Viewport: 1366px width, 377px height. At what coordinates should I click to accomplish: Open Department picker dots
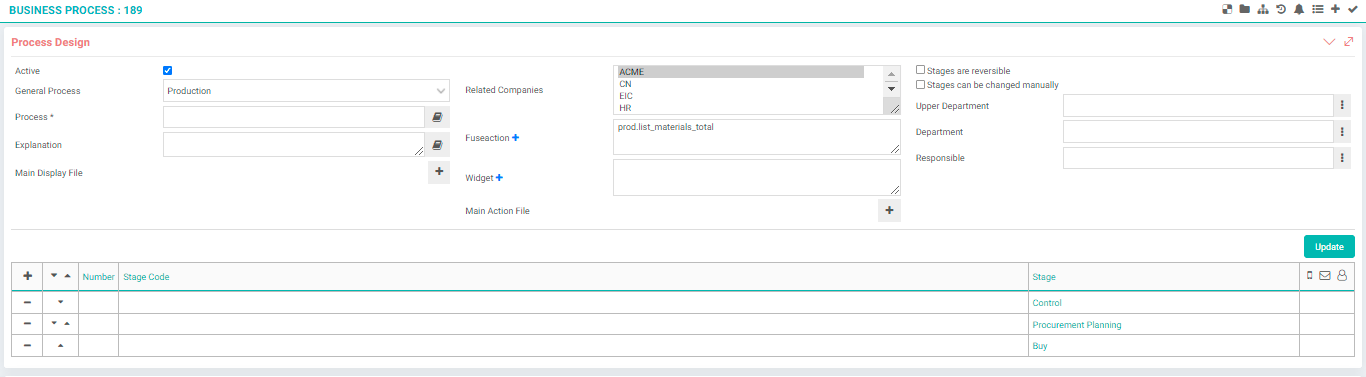pyautogui.click(x=1343, y=132)
